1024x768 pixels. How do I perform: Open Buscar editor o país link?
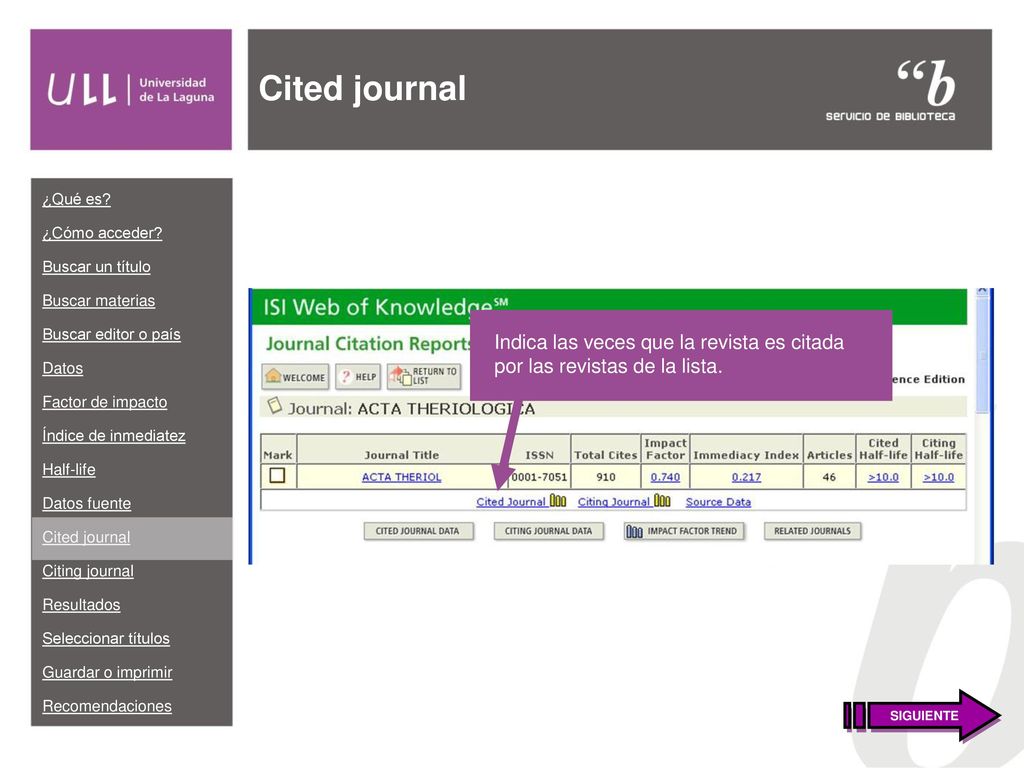111,334
